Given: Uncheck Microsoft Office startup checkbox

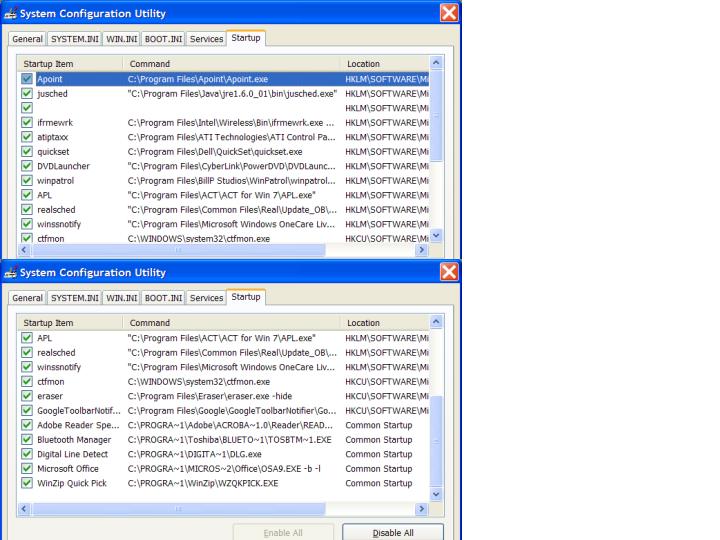Looking at the screenshot, I should tap(27, 468).
